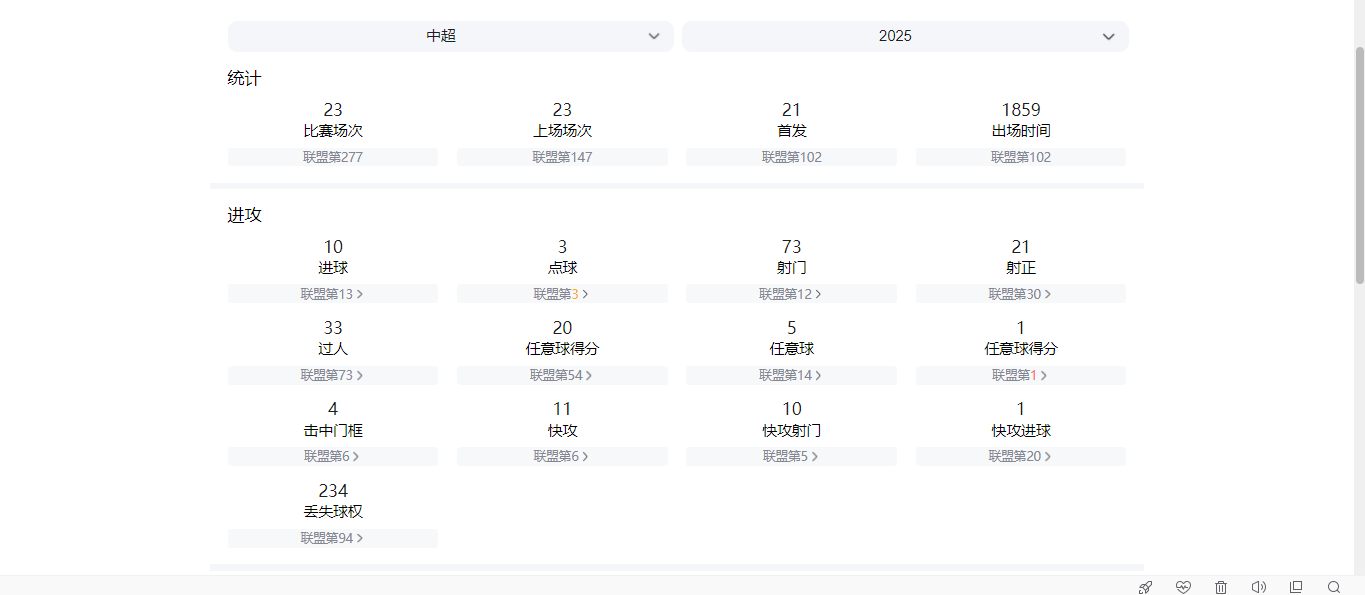The image size is (1365, 595).
Task: Open the 2025 season dropdown
Action: pos(905,36)
